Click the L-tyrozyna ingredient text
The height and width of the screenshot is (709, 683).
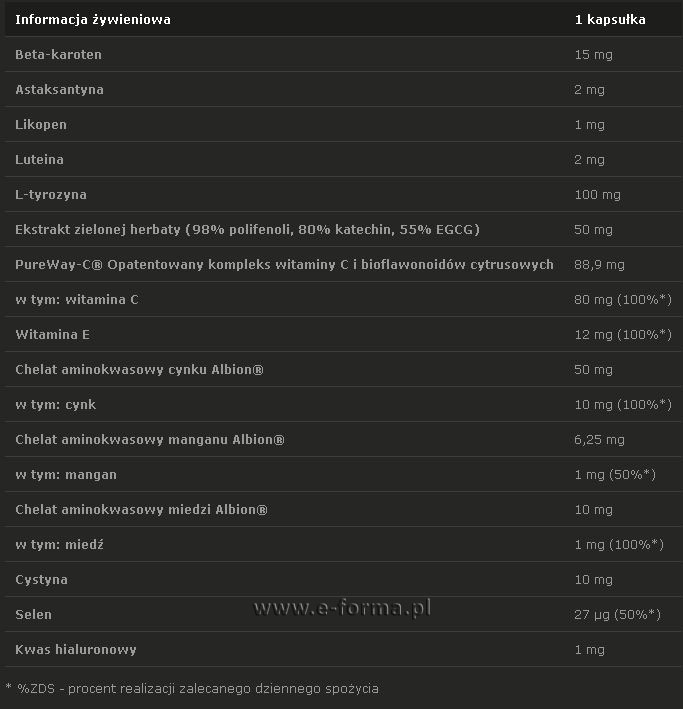click(x=51, y=195)
